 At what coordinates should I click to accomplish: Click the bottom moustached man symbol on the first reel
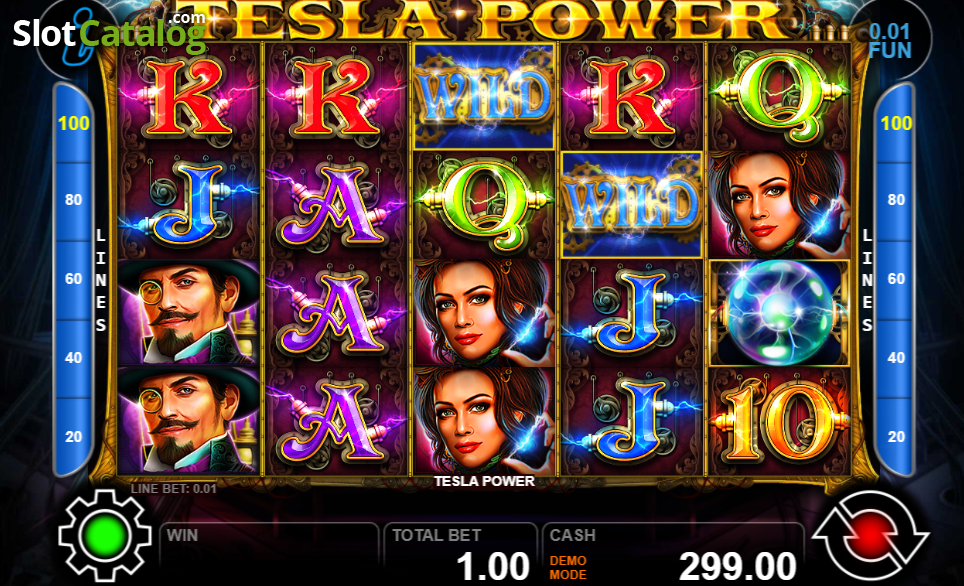pyautogui.click(x=189, y=422)
